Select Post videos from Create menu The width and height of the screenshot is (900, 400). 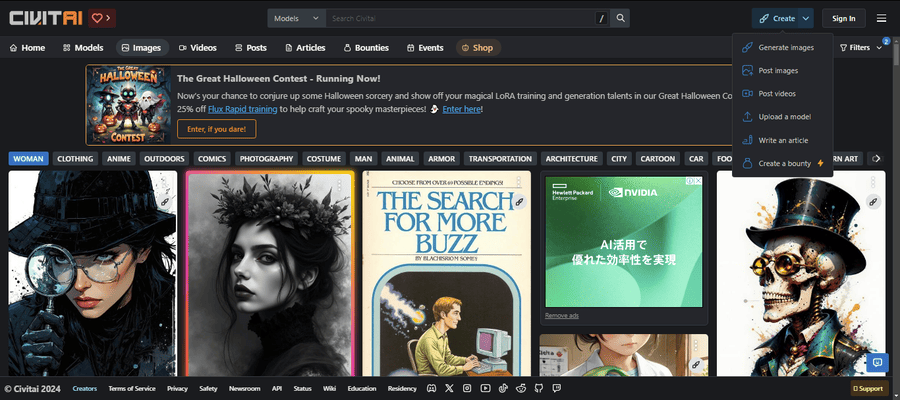point(782,94)
